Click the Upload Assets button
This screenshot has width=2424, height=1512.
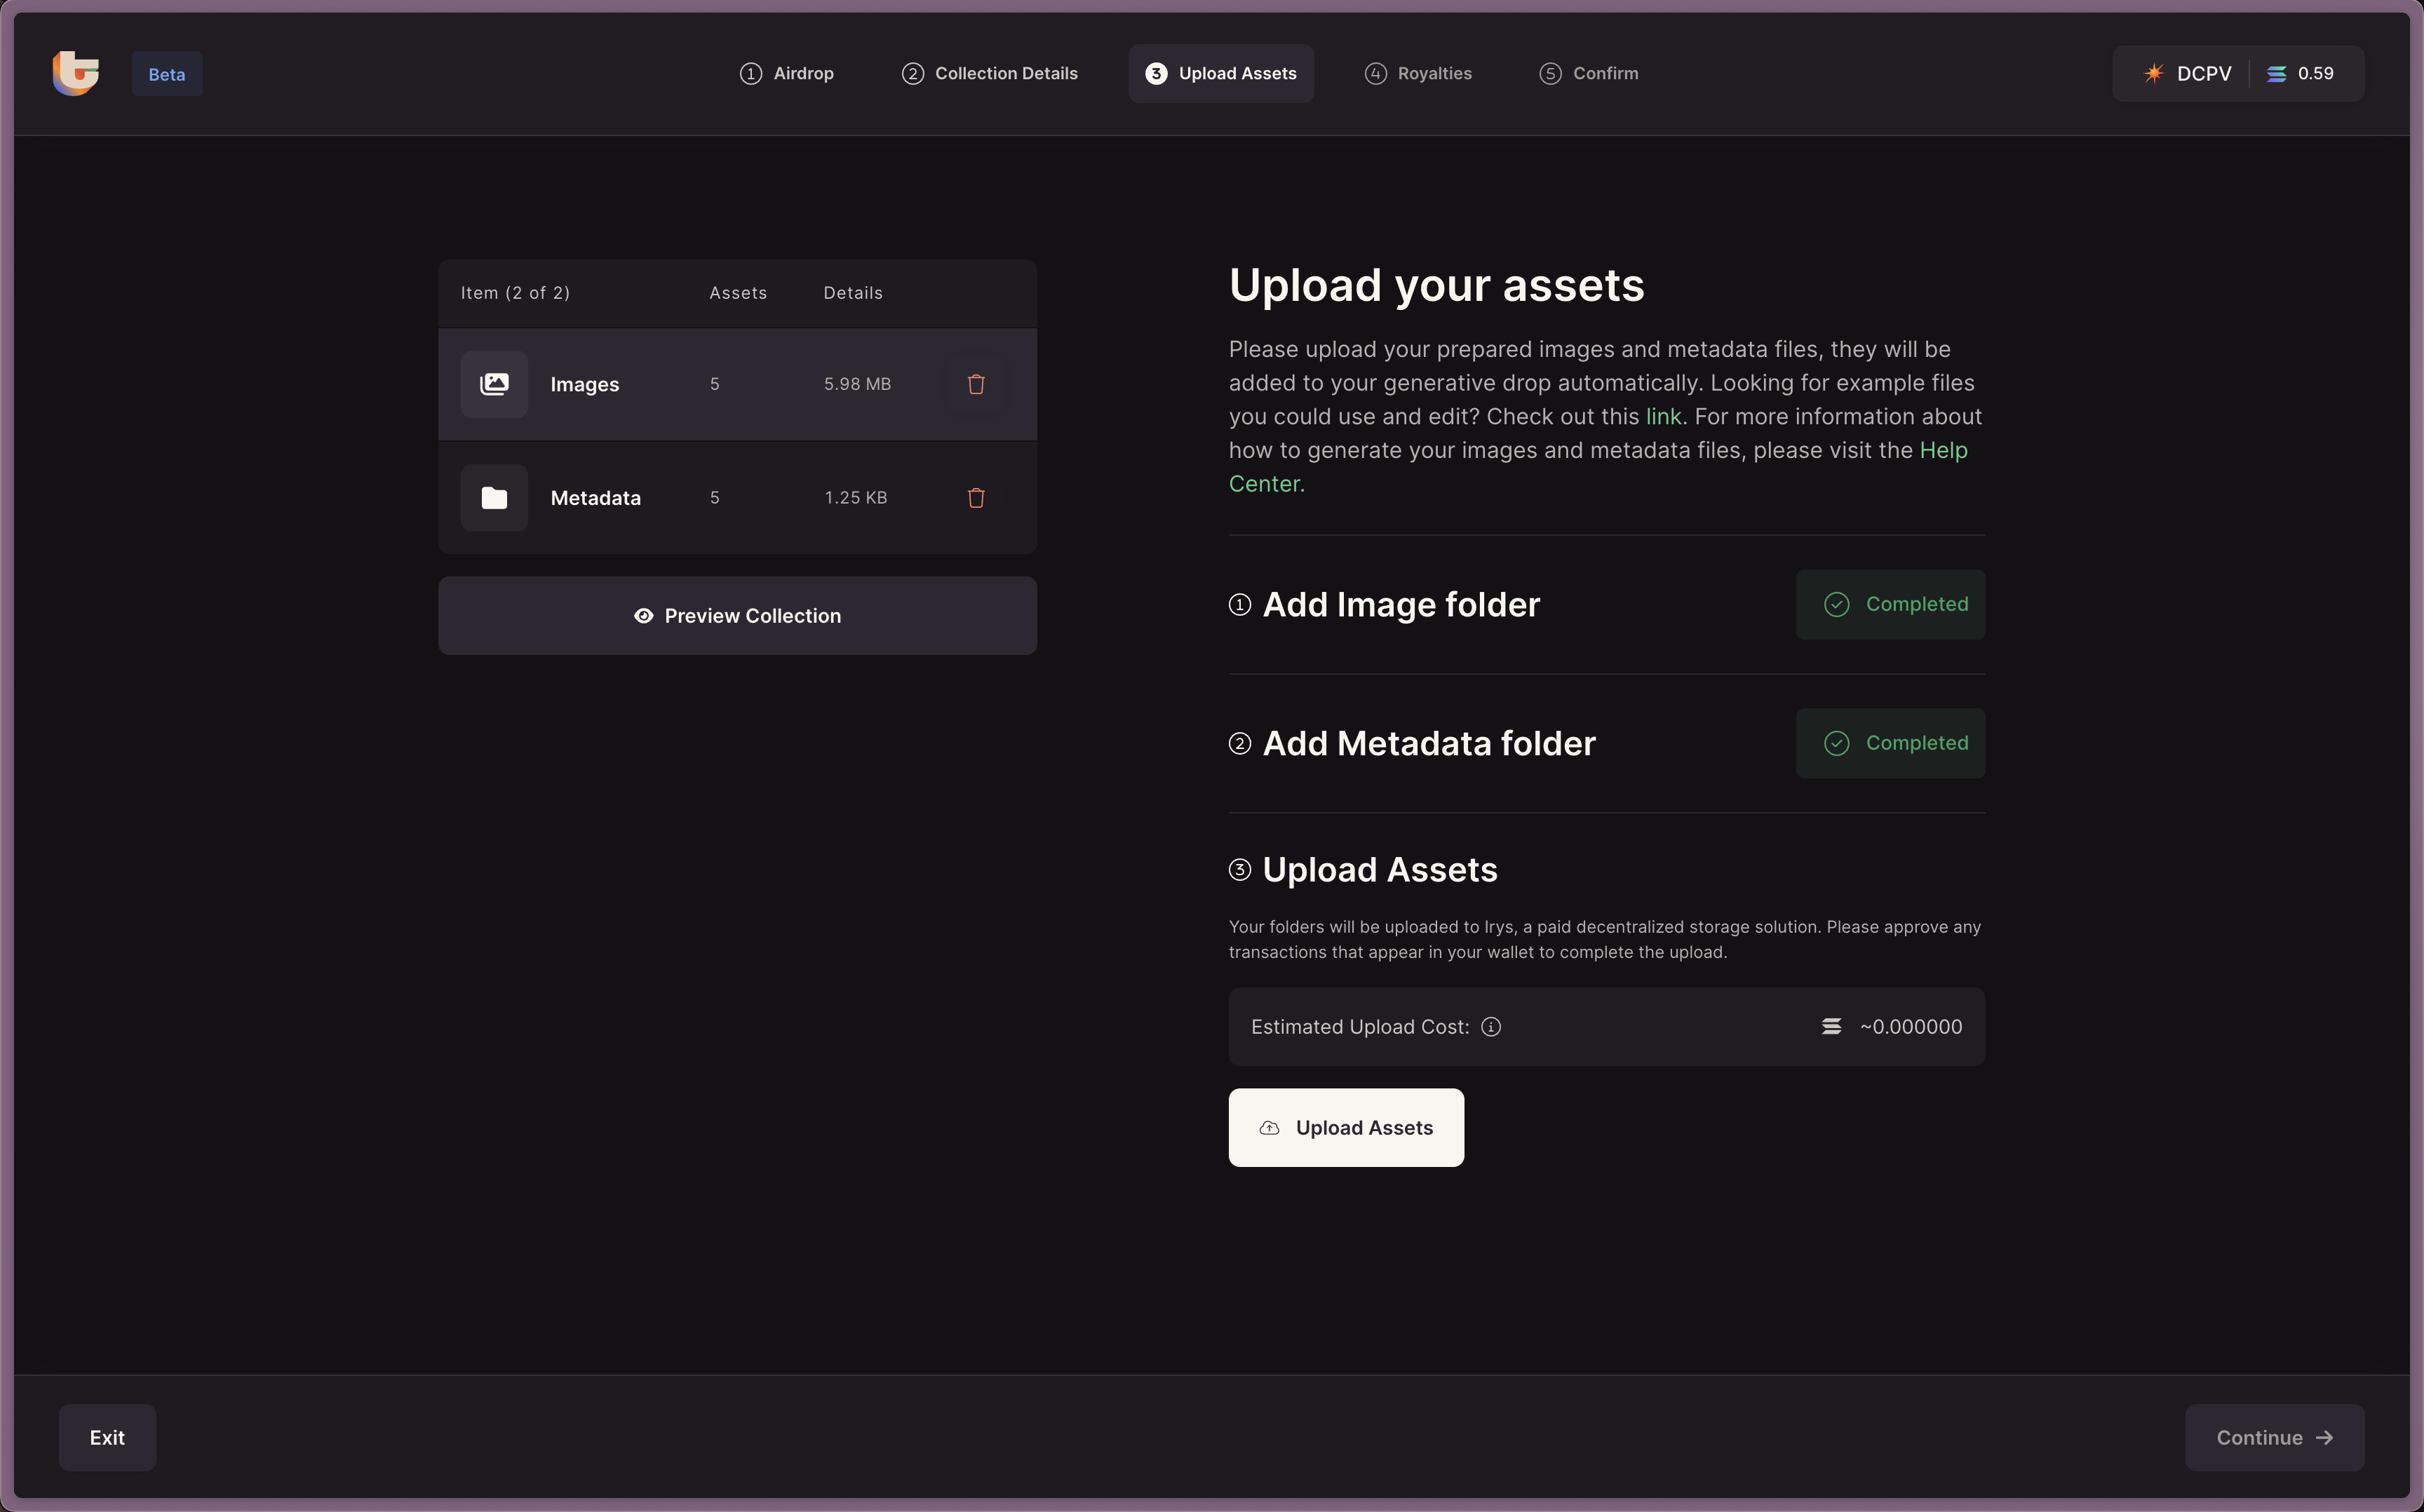coord(1346,1128)
